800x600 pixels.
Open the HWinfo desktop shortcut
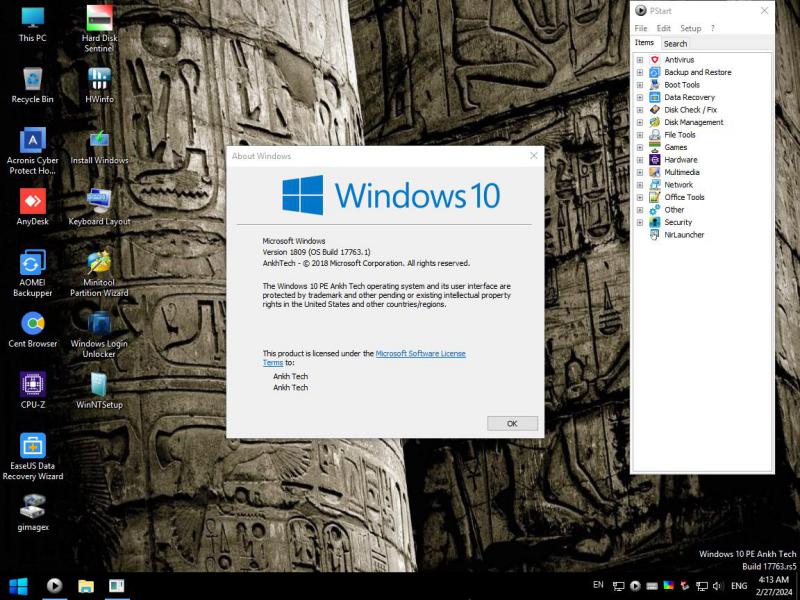99,85
